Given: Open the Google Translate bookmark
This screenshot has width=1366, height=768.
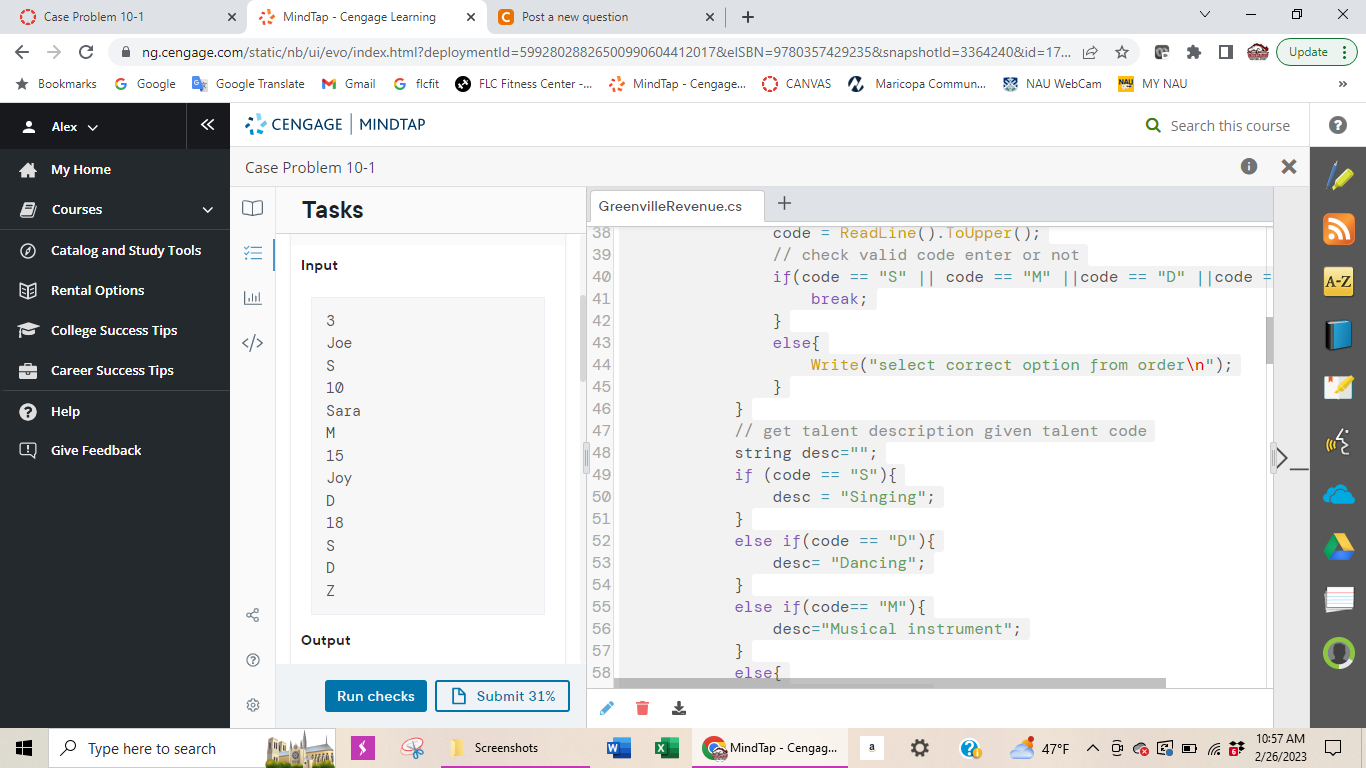Looking at the screenshot, I should [x=248, y=84].
